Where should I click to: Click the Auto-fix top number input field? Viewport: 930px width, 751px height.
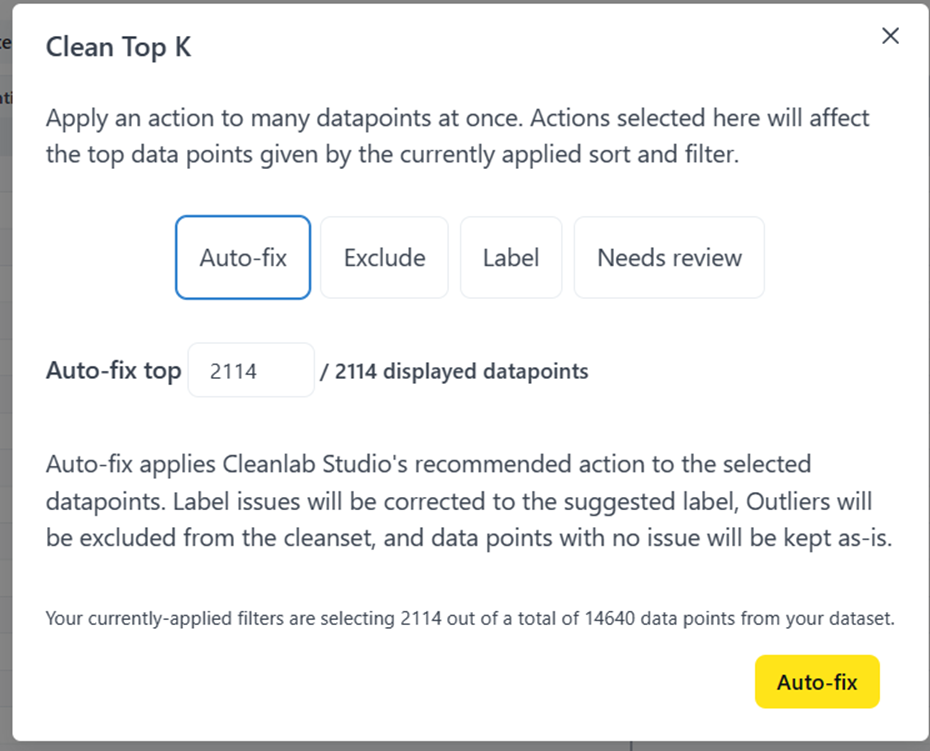pos(251,370)
